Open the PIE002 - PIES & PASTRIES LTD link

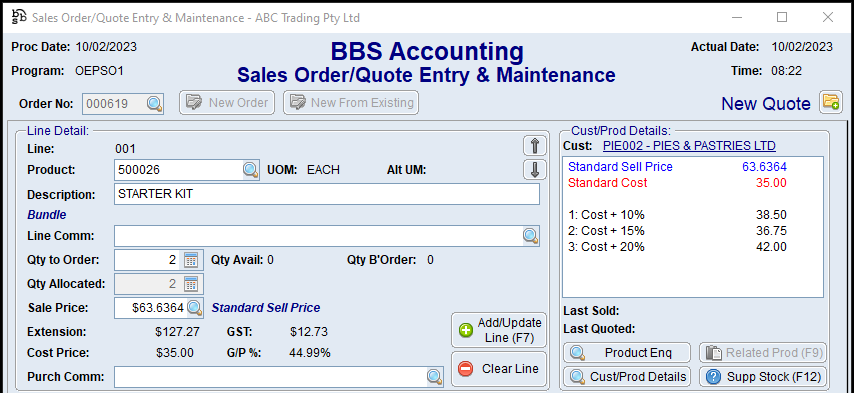tap(689, 146)
